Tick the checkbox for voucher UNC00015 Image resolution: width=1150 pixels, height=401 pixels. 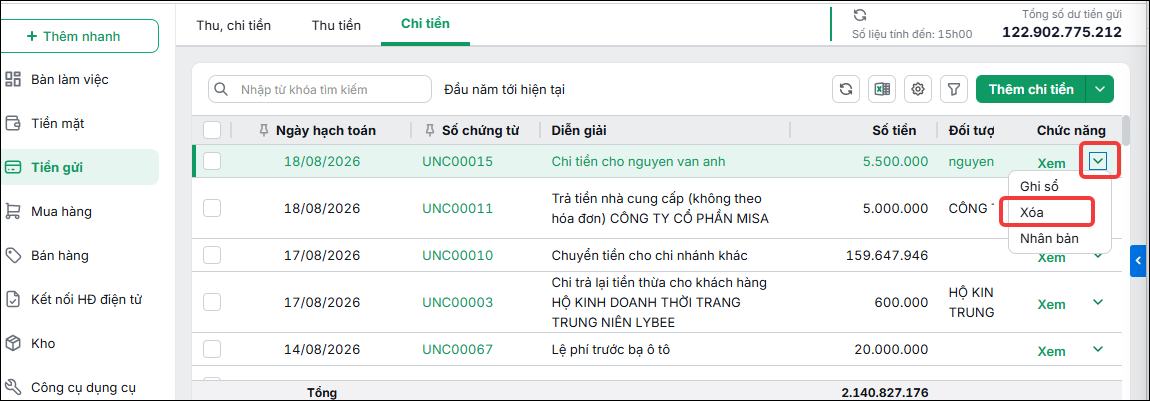point(212,161)
